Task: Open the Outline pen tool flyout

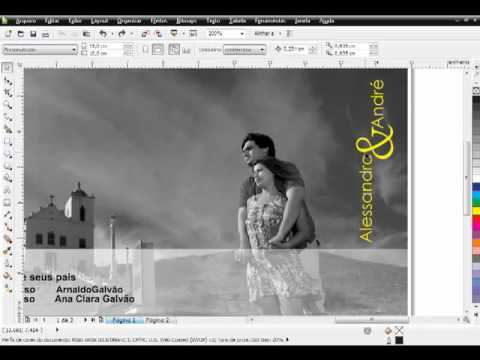Action: click(7, 264)
